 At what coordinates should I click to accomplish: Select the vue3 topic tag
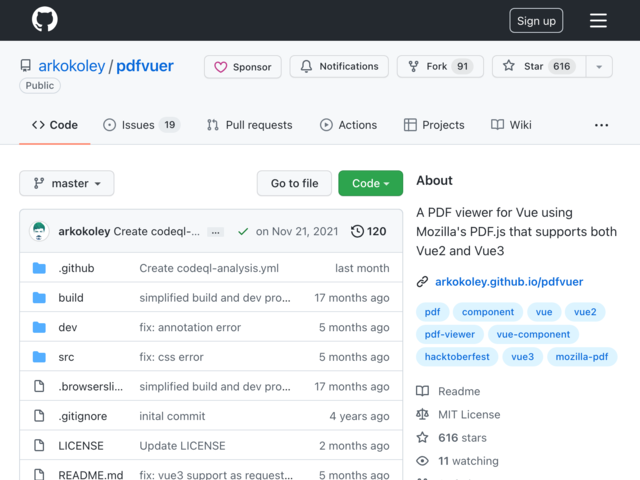522,357
